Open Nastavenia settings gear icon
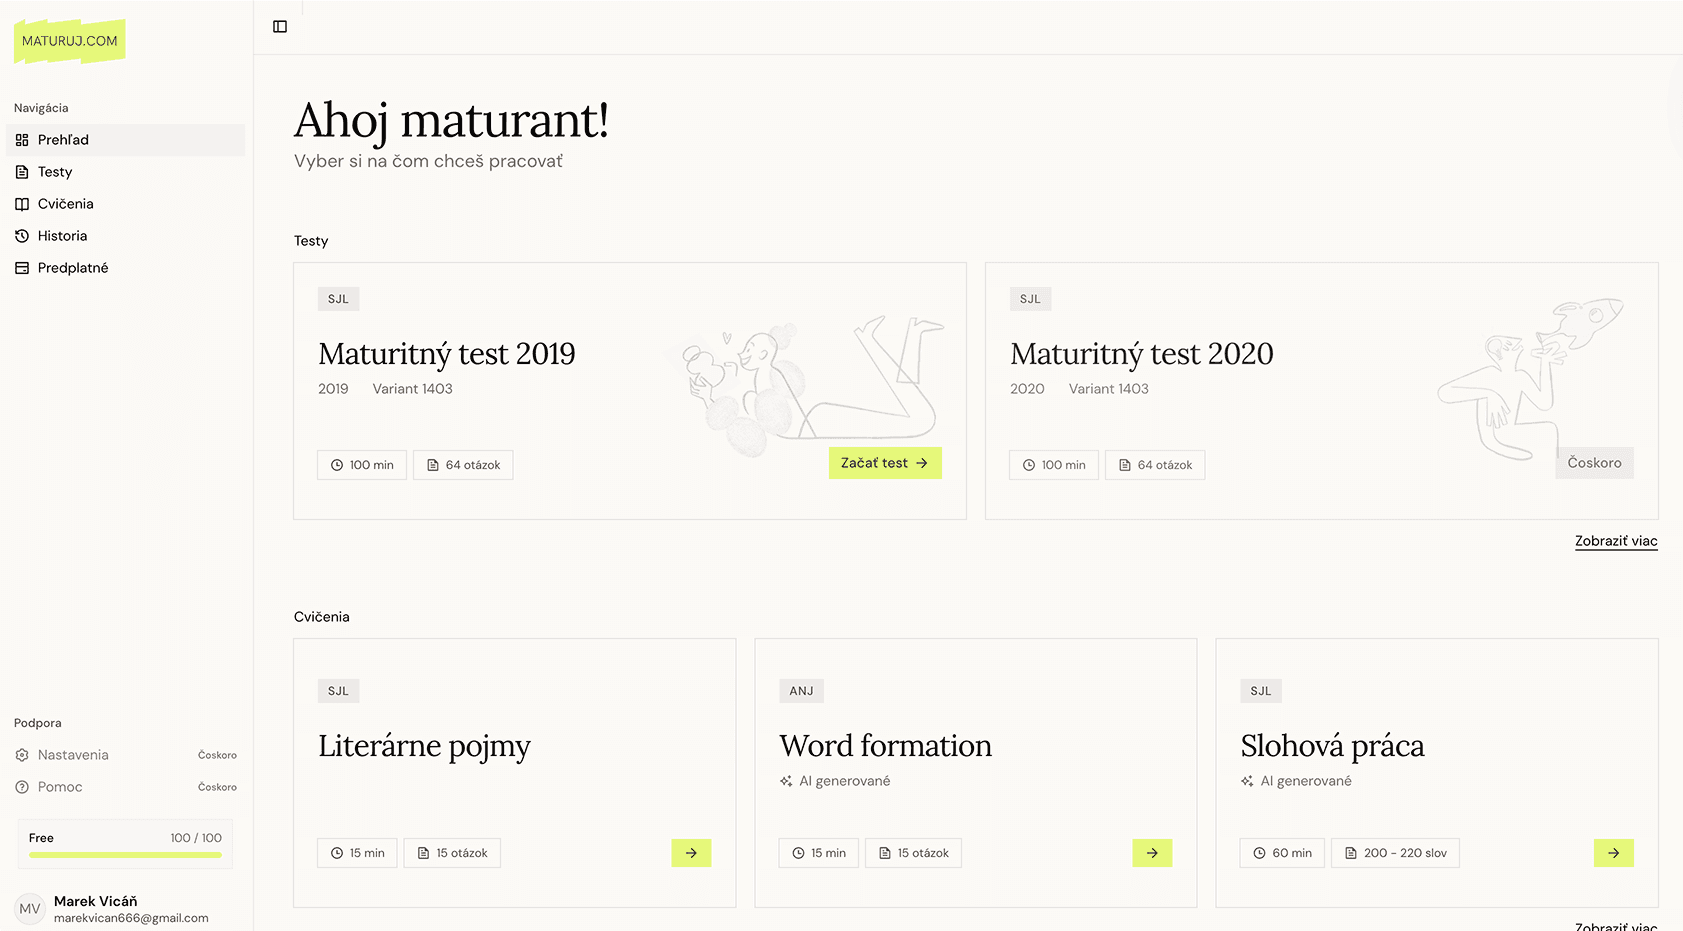1683x931 pixels. (x=22, y=755)
